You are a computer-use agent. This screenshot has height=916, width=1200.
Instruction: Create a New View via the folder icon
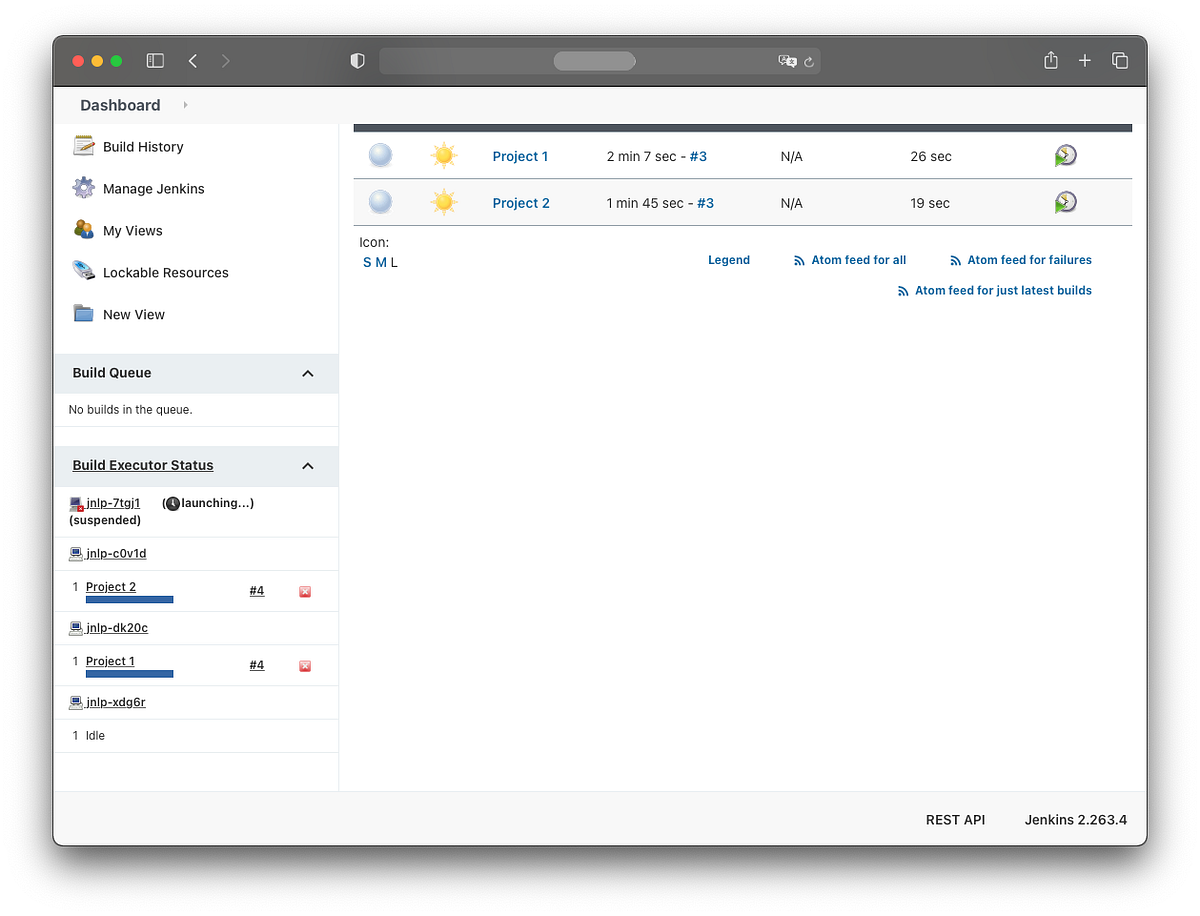point(84,313)
